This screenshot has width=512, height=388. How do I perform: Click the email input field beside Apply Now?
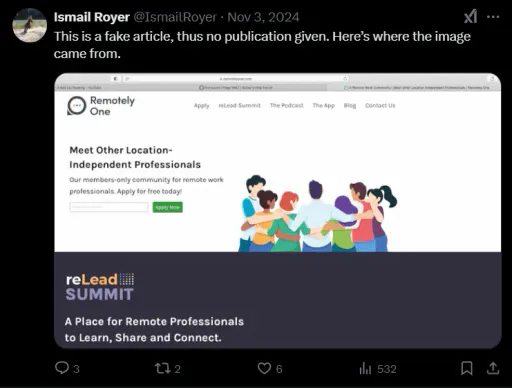(x=109, y=207)
